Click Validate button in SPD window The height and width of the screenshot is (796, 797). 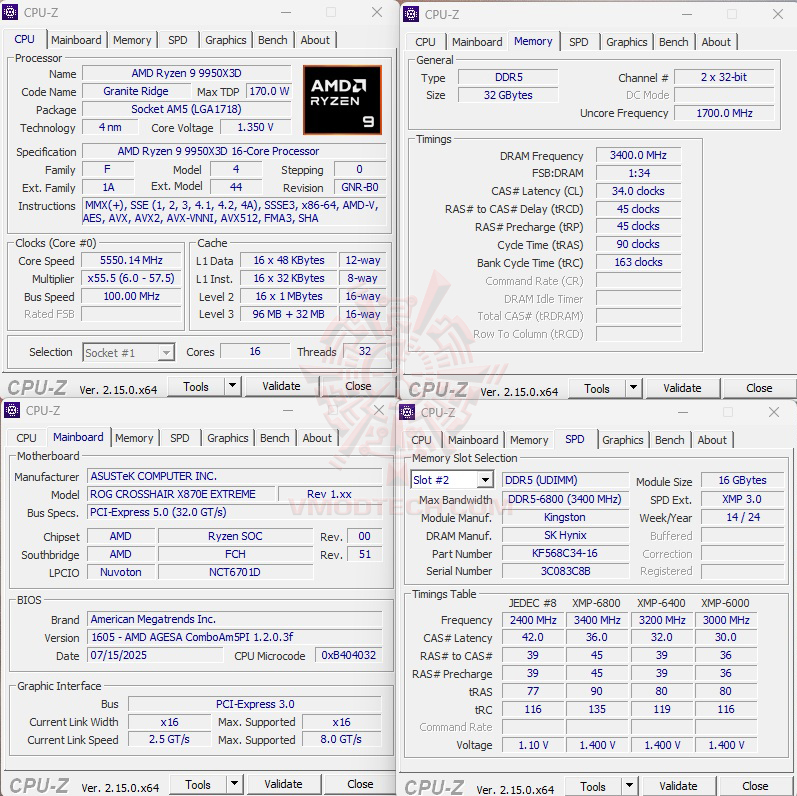678,786
